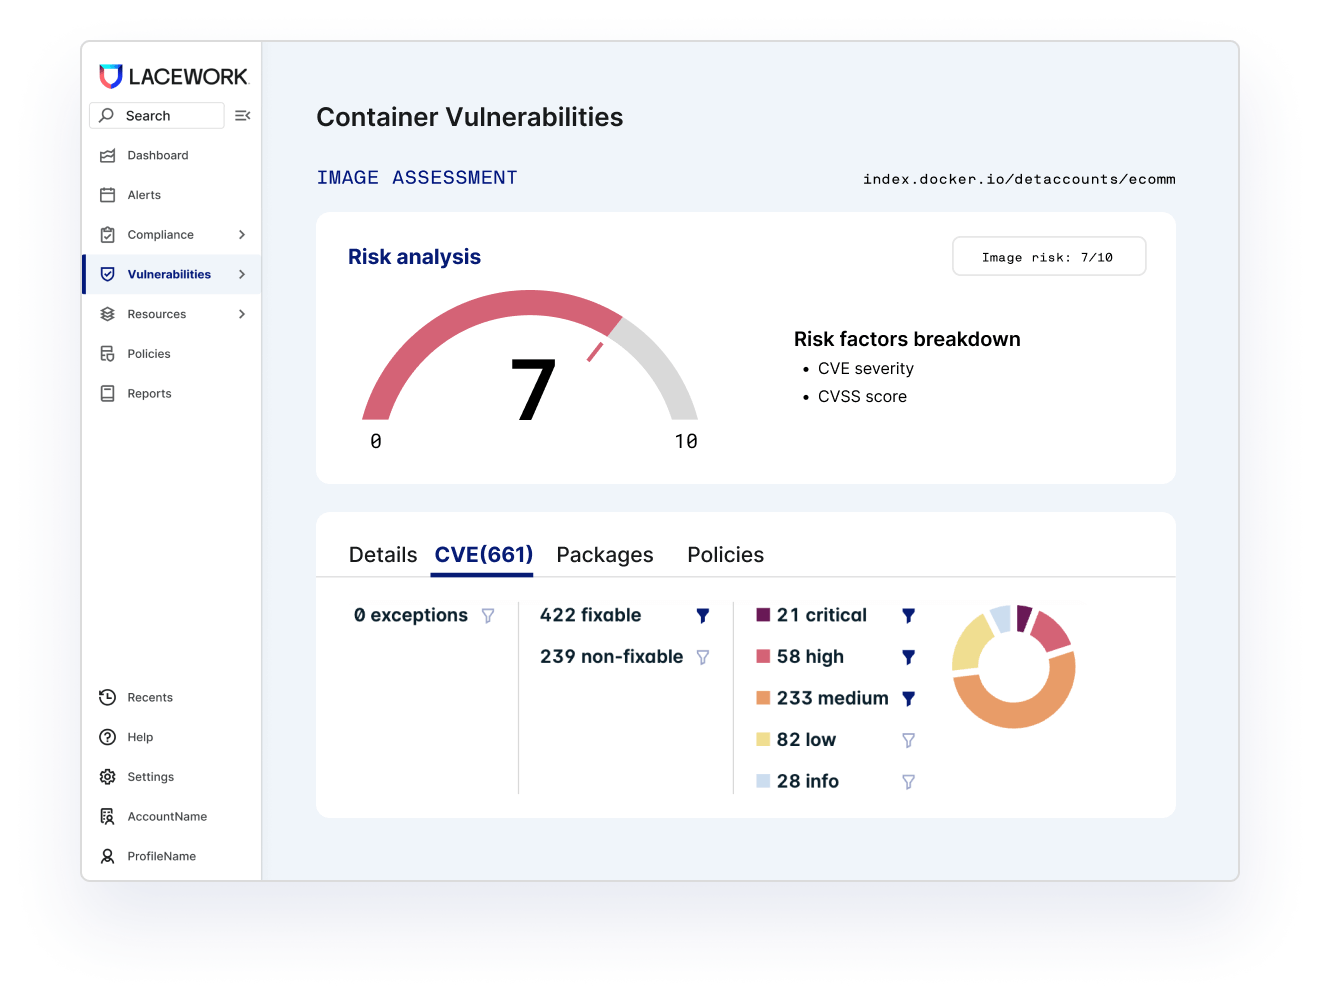Image resolution: width=1320 pixels, height=1002 pixels.
Task: Open Reports from the sidebar icon
Action: tap(108, 394)
